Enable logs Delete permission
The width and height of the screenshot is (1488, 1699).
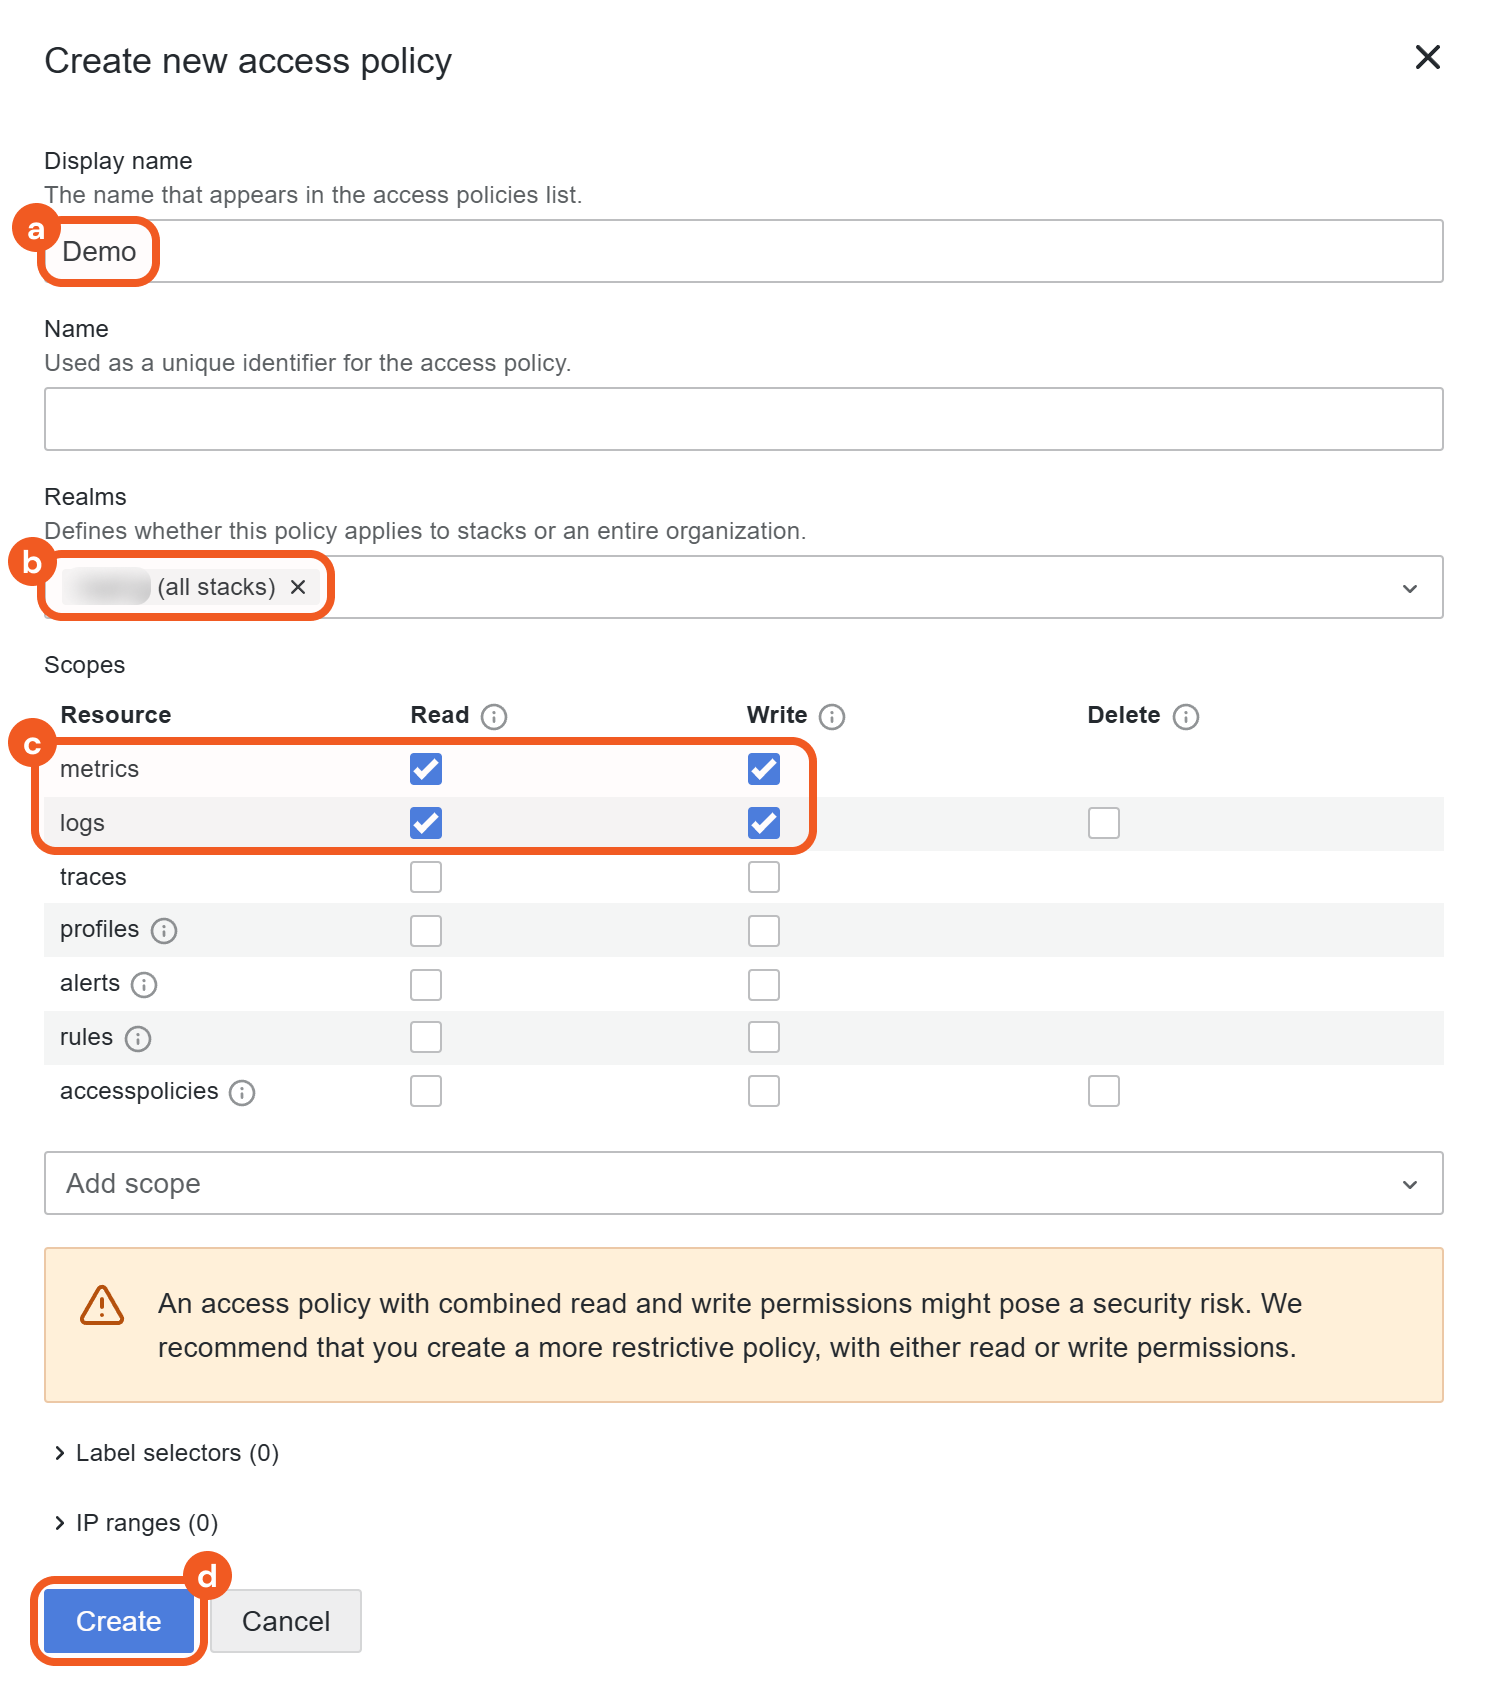click(1104, 823)
